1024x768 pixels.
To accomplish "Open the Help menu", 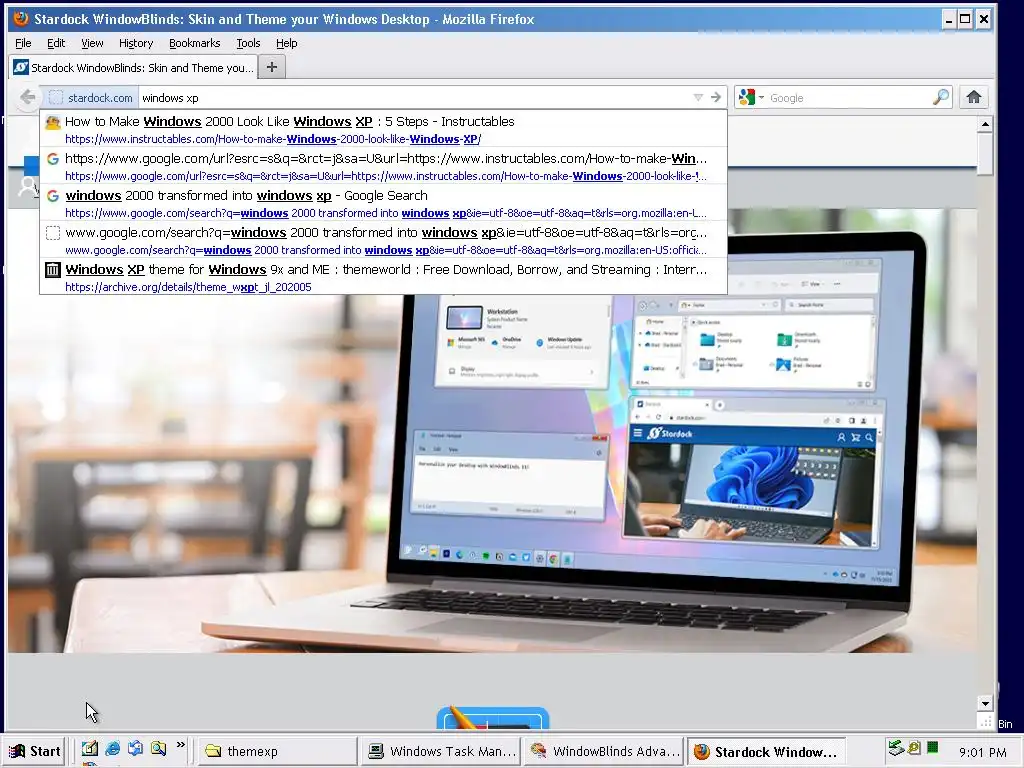I will click(287, 43).
